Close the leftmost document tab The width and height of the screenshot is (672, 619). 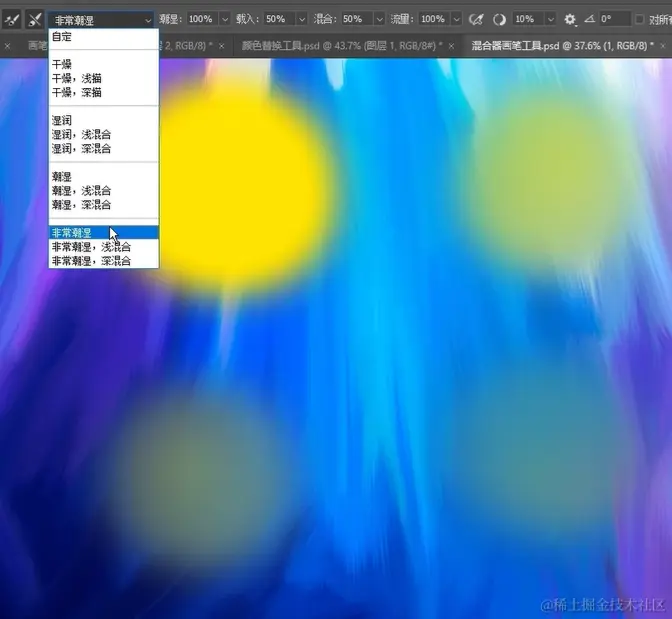pyautogui.click(x=7, y=46)
